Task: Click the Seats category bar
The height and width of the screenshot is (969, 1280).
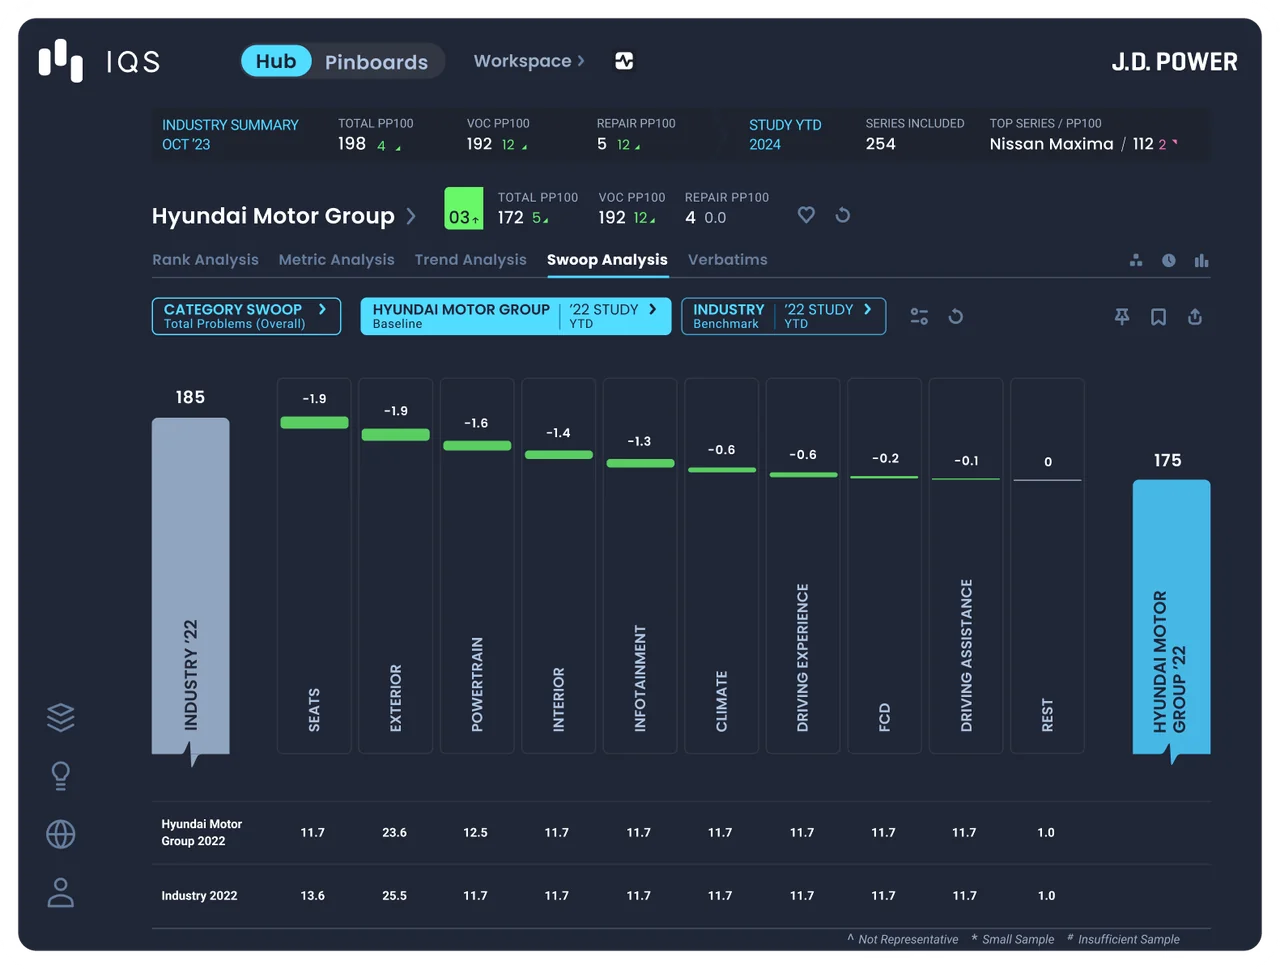Action: [x=314, y=566]
